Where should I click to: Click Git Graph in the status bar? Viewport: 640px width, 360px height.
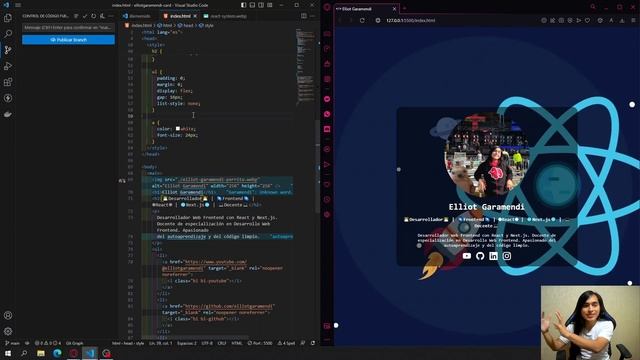point(74,343)
